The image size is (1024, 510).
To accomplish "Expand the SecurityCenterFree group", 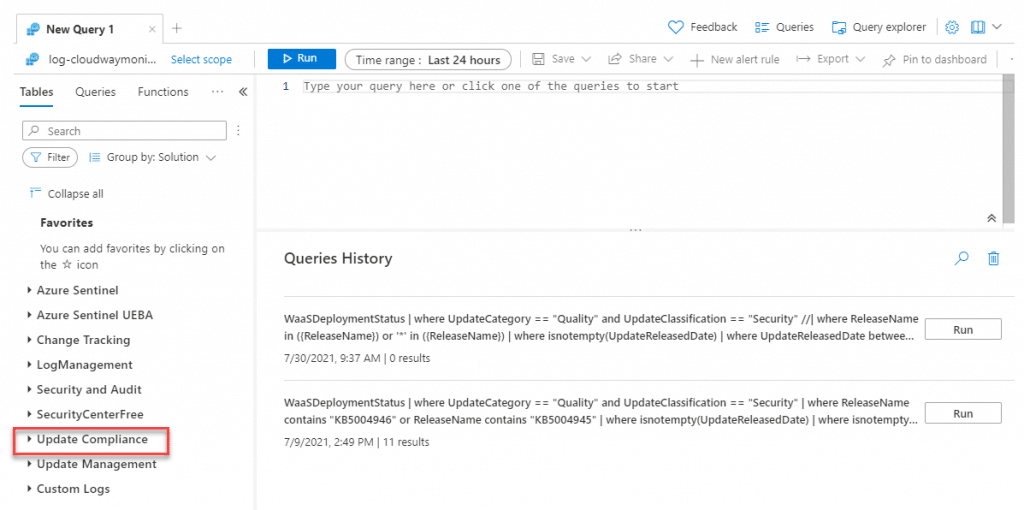I will pos(85,414).
